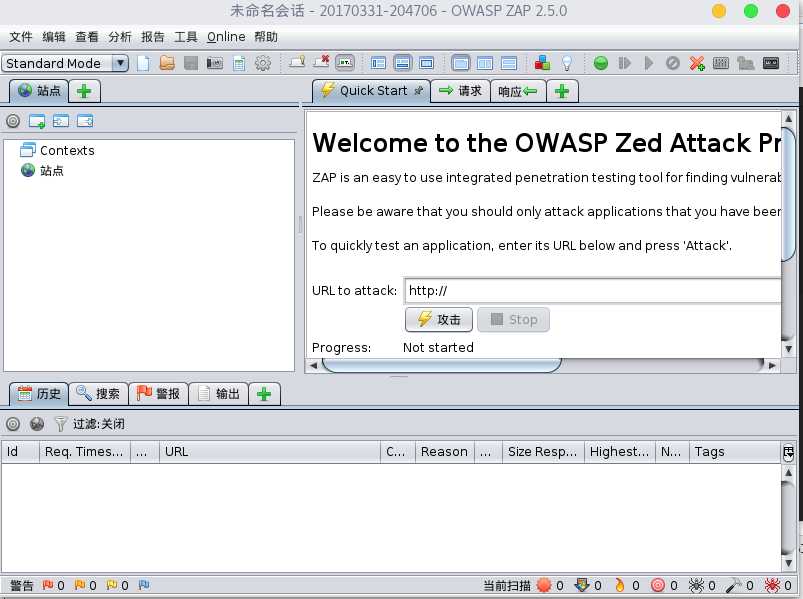Click the add custom breakpoint red X icon
This screenshot has width=803, height=599.
(697, 63)
